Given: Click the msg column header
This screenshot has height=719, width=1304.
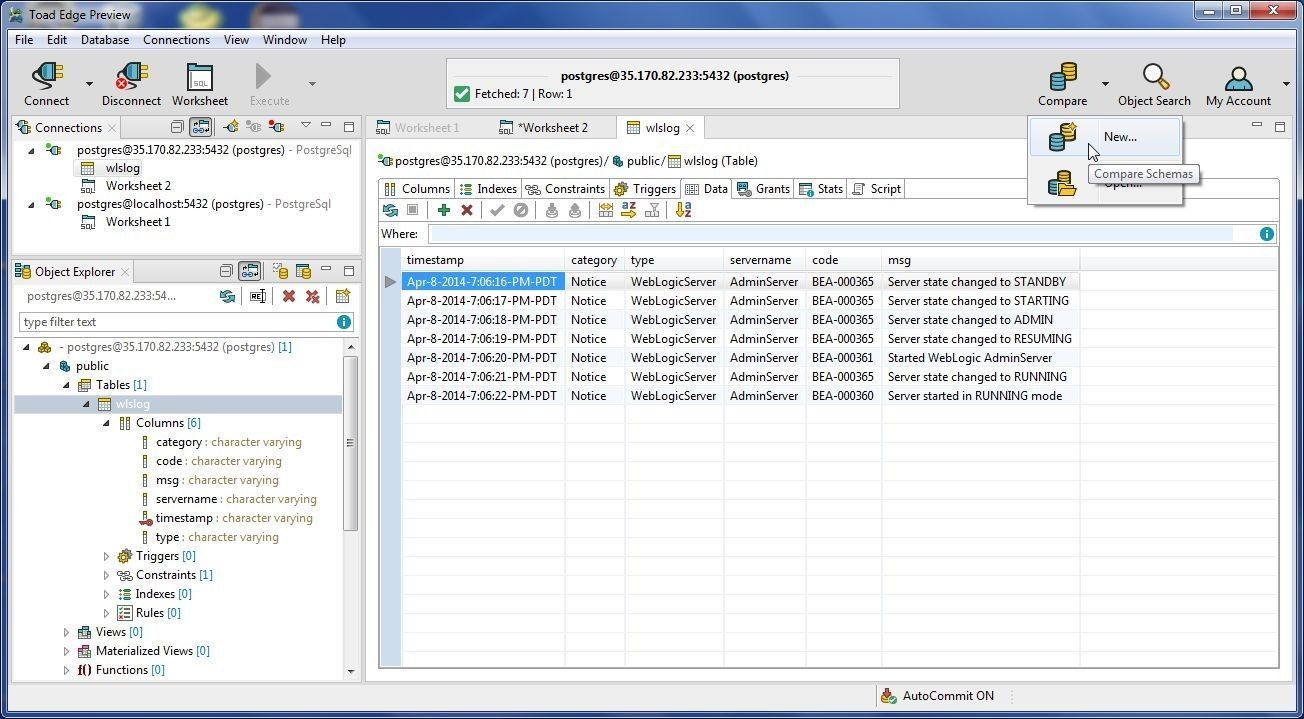Looking at the screenshot, I should pyautogui.click(x=980, y=260).
